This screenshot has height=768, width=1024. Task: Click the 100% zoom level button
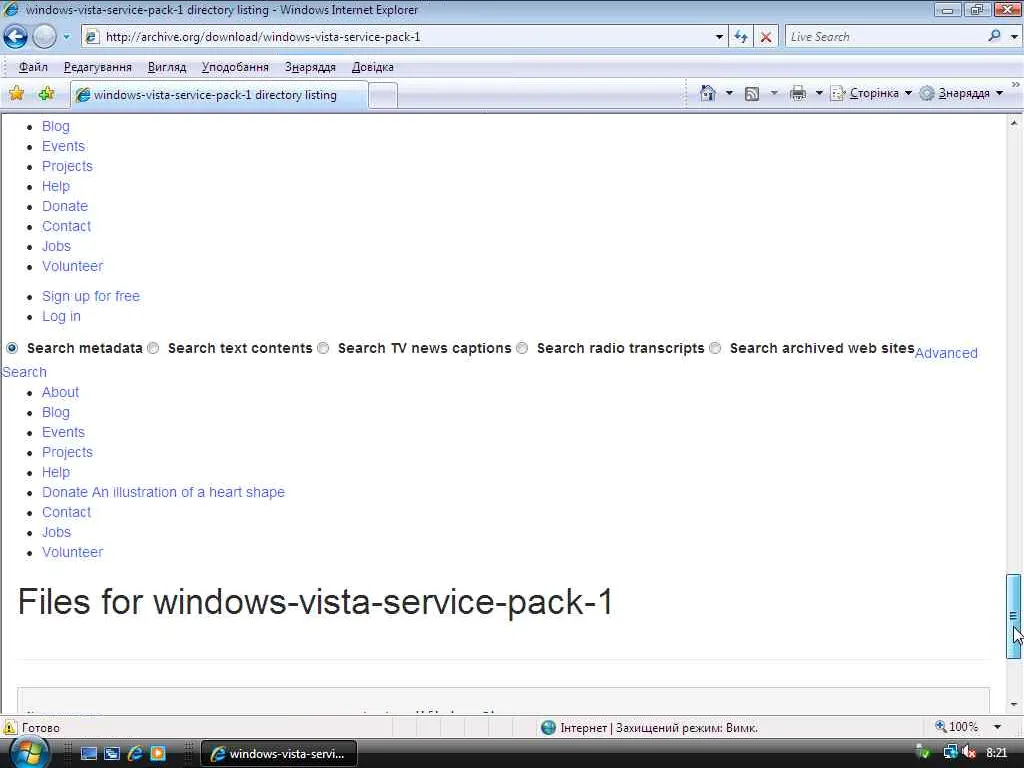[957, 727]
